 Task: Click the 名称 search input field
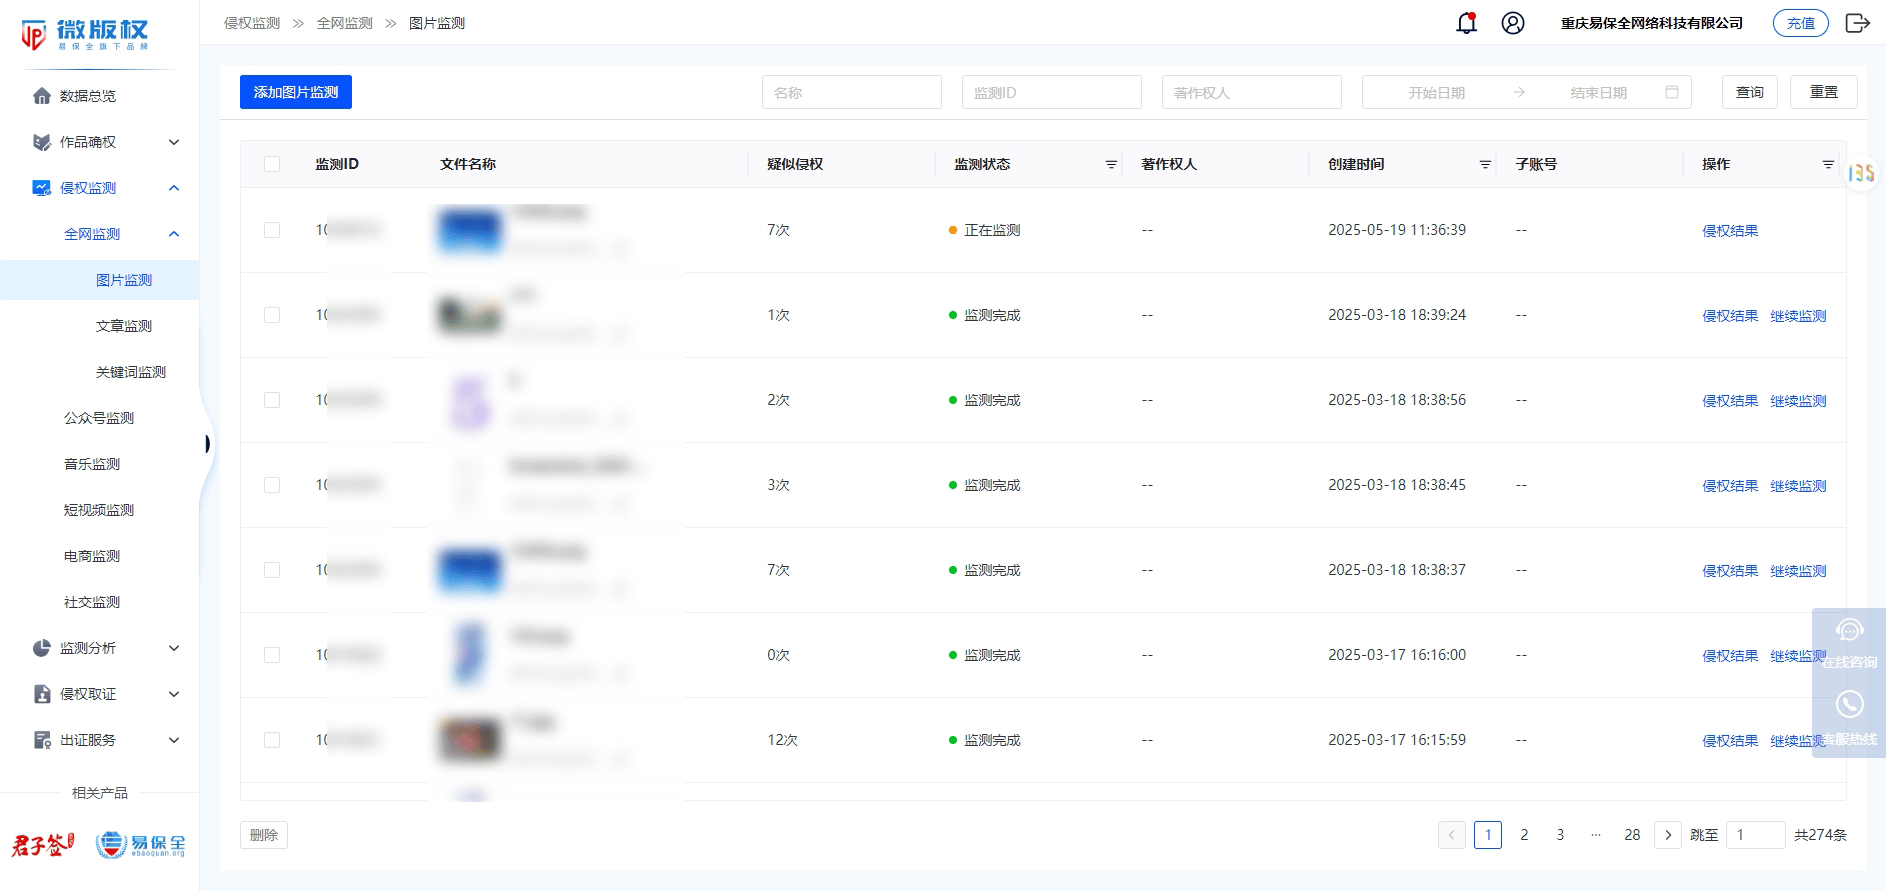(851, 92)
